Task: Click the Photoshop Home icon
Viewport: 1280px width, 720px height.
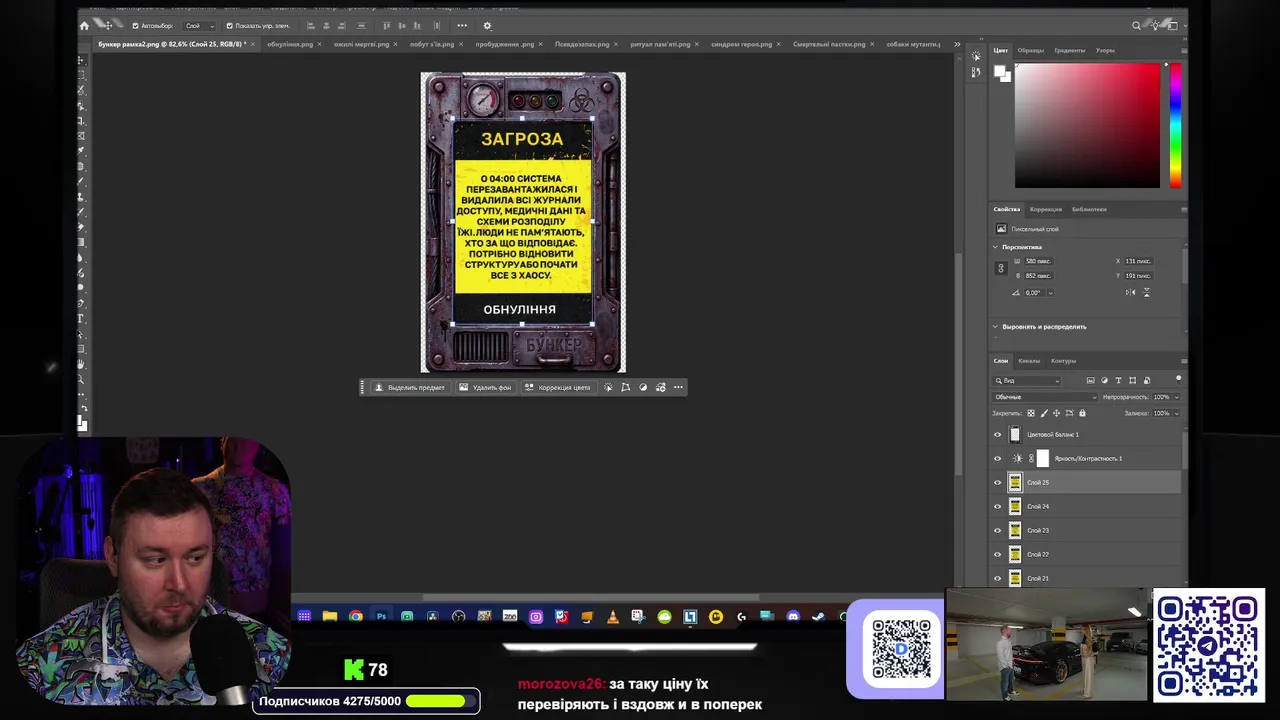Action: (x=84, y=26)
